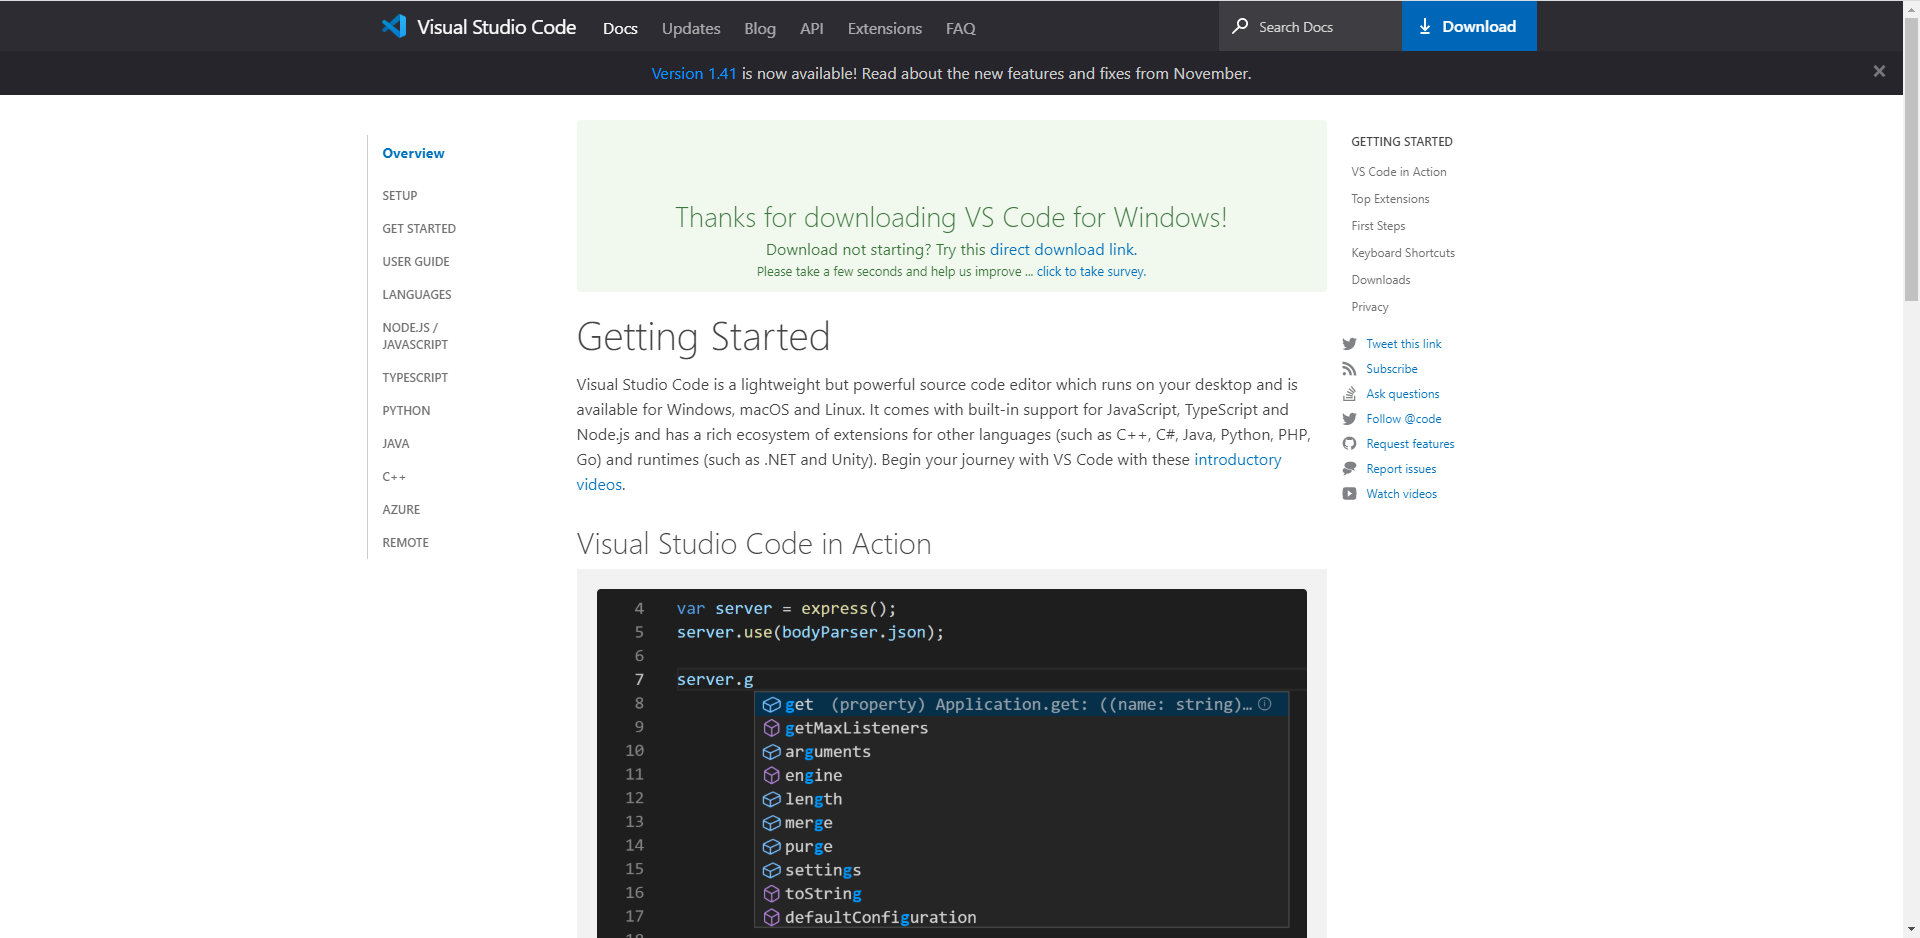Click the Report issues link
1920x938 pixels.
coord(1401,469)
